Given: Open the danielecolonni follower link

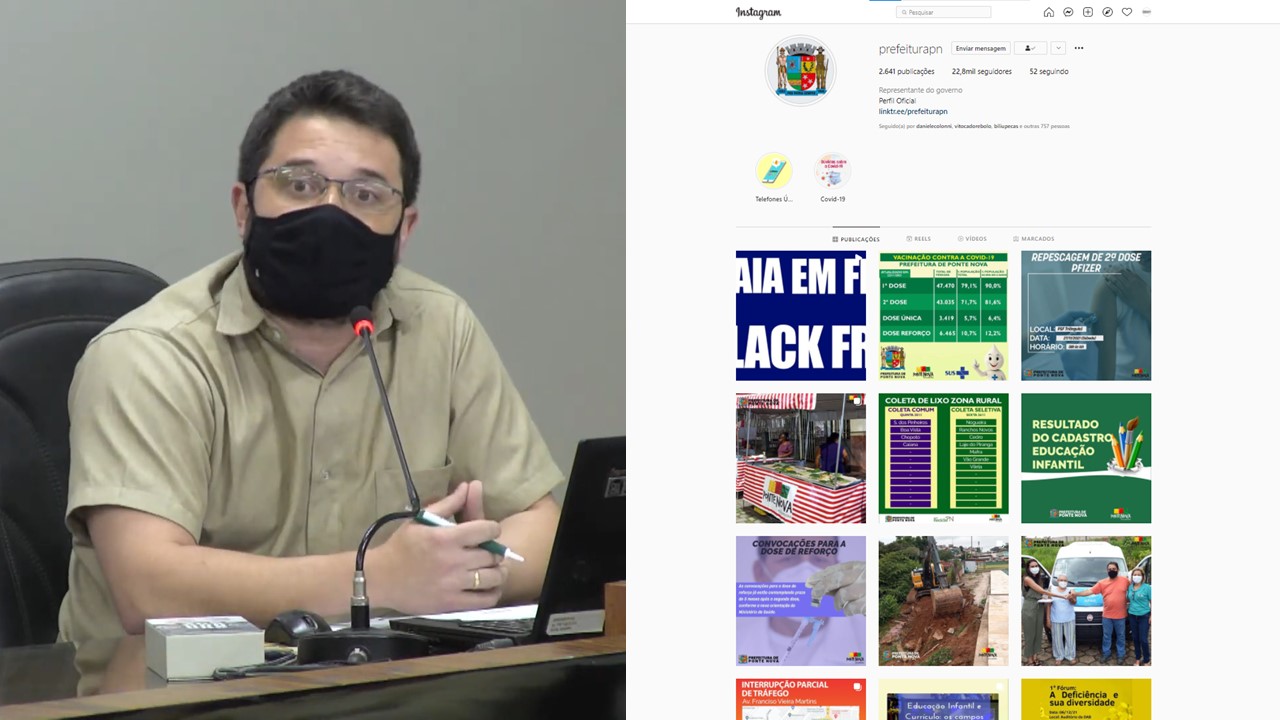Looking at the screenshot, I should [x=933, y=126].
